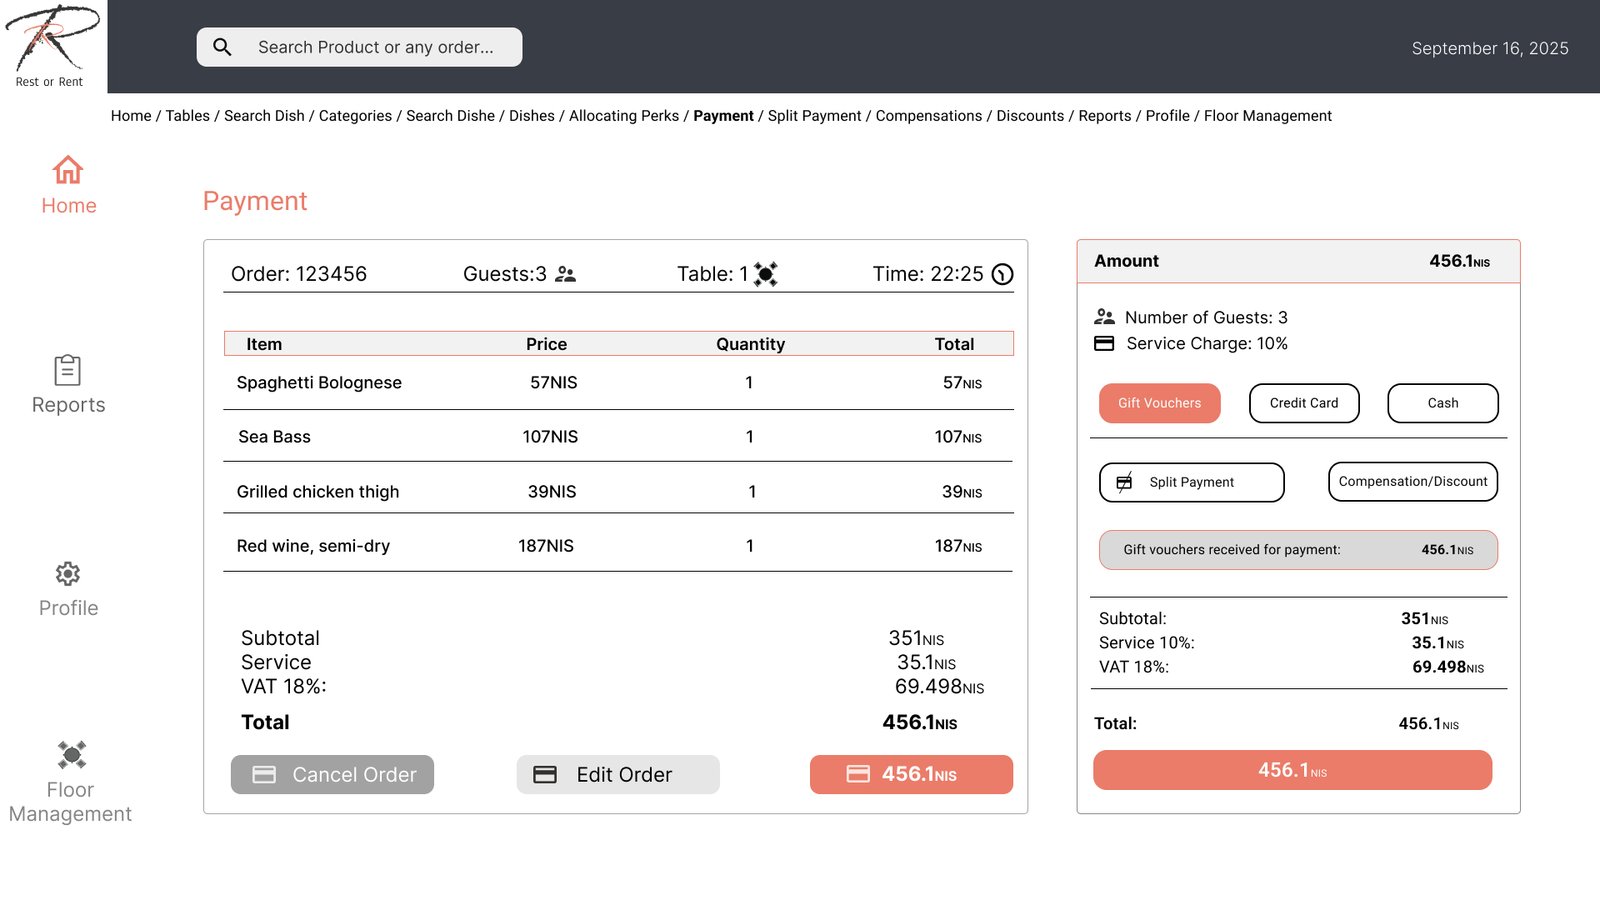The image size is (1600, 900).
Task: Open Split Payment option
Action: point(1191,482)
